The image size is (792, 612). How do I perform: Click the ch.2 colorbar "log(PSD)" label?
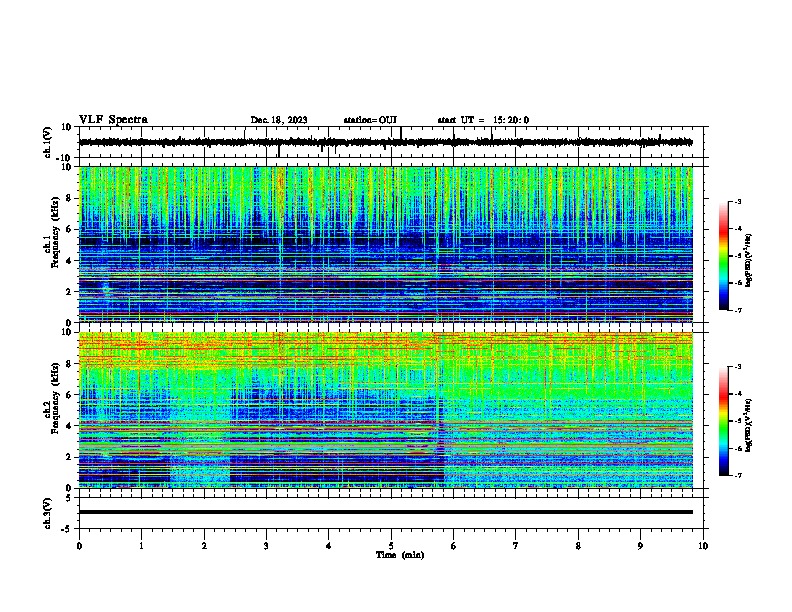[749, 425]
